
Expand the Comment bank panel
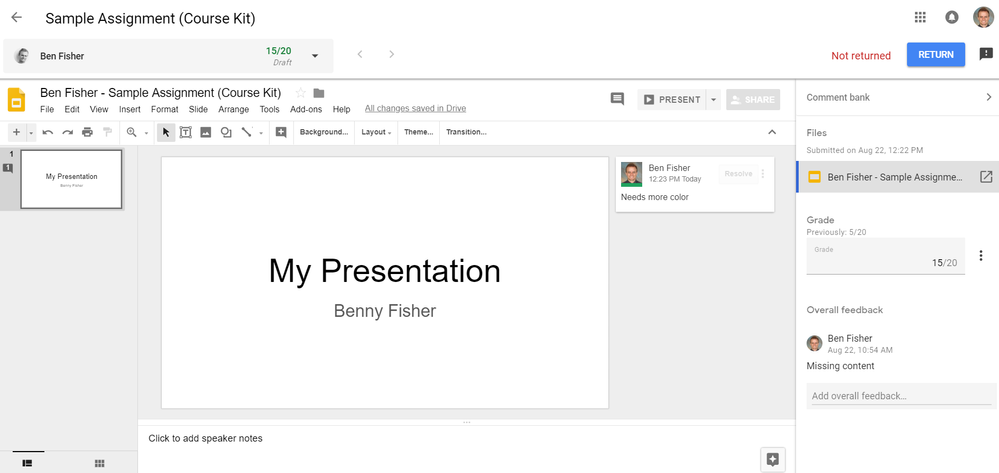tap(988, 97)
